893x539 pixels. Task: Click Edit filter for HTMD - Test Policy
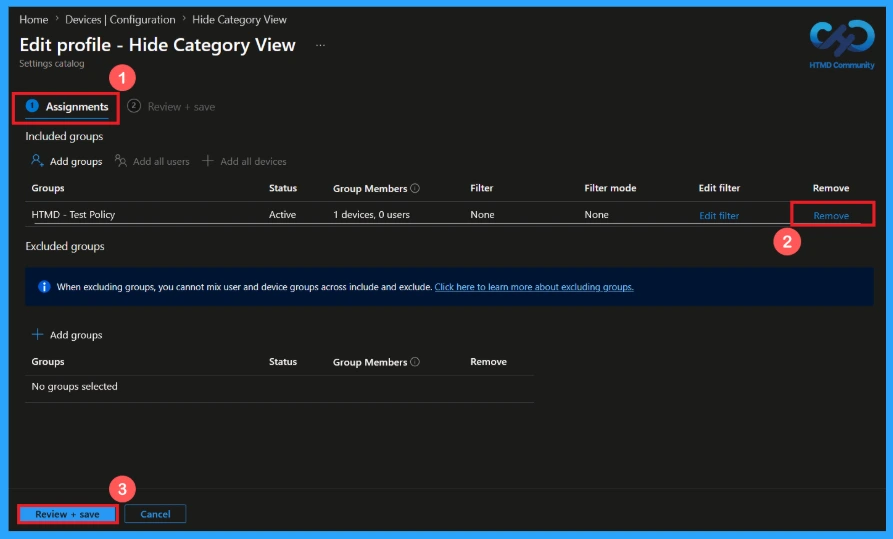719,215
